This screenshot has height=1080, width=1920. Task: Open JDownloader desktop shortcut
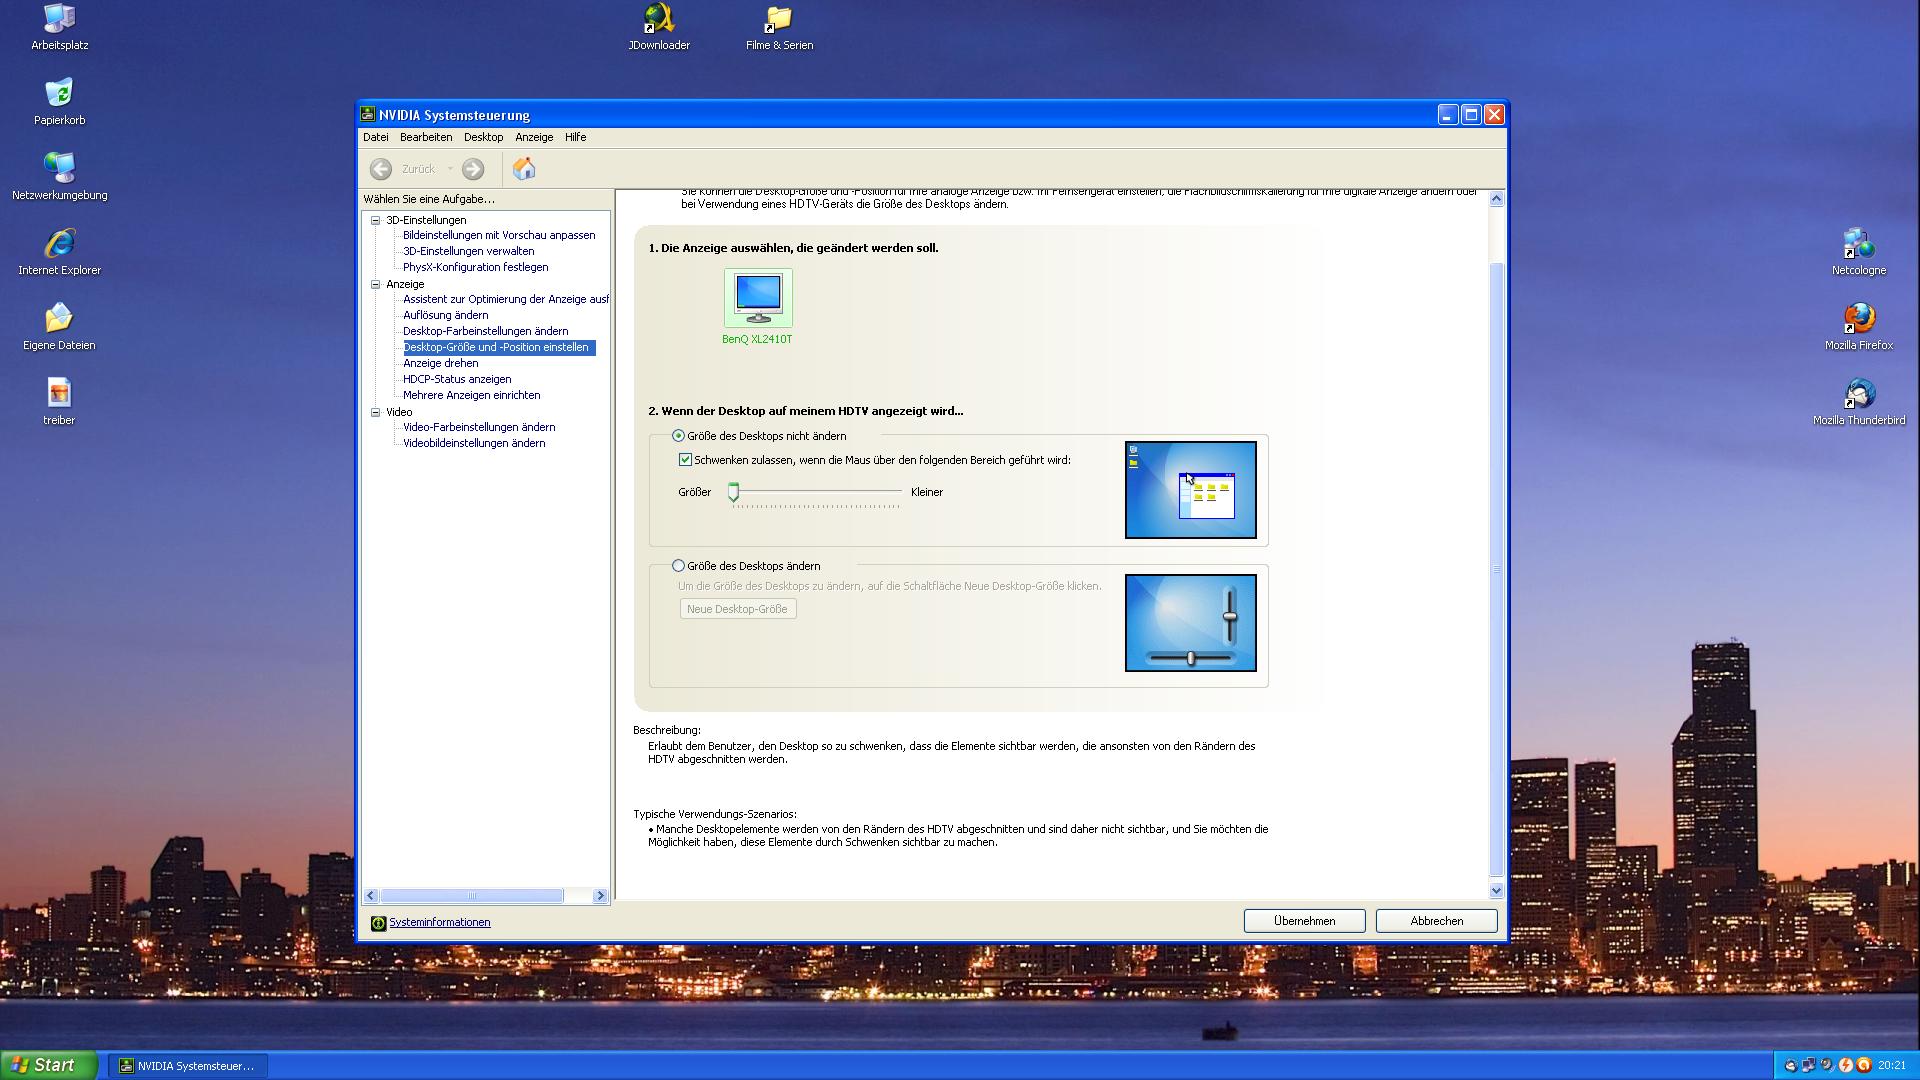(659, 20)
